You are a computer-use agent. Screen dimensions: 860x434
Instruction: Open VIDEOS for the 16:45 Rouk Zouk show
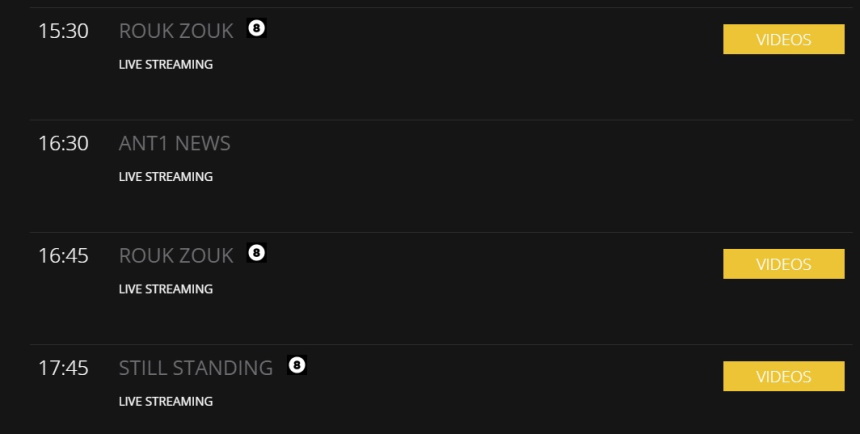coord(783,264)
